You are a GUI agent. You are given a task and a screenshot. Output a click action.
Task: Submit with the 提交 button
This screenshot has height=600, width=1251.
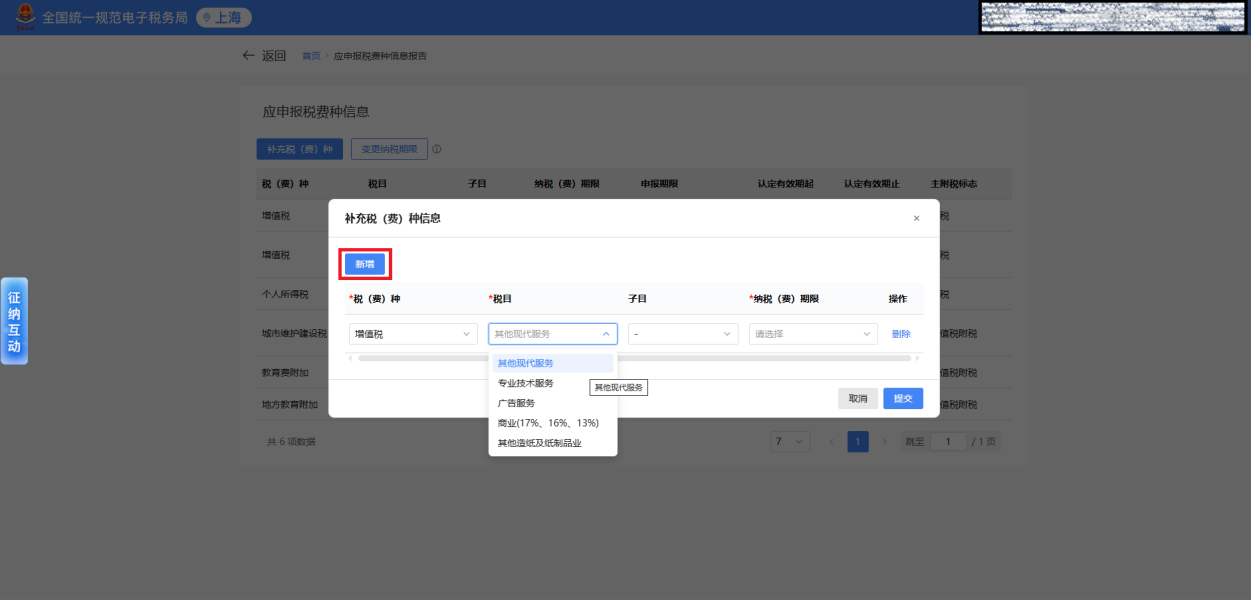902,398
